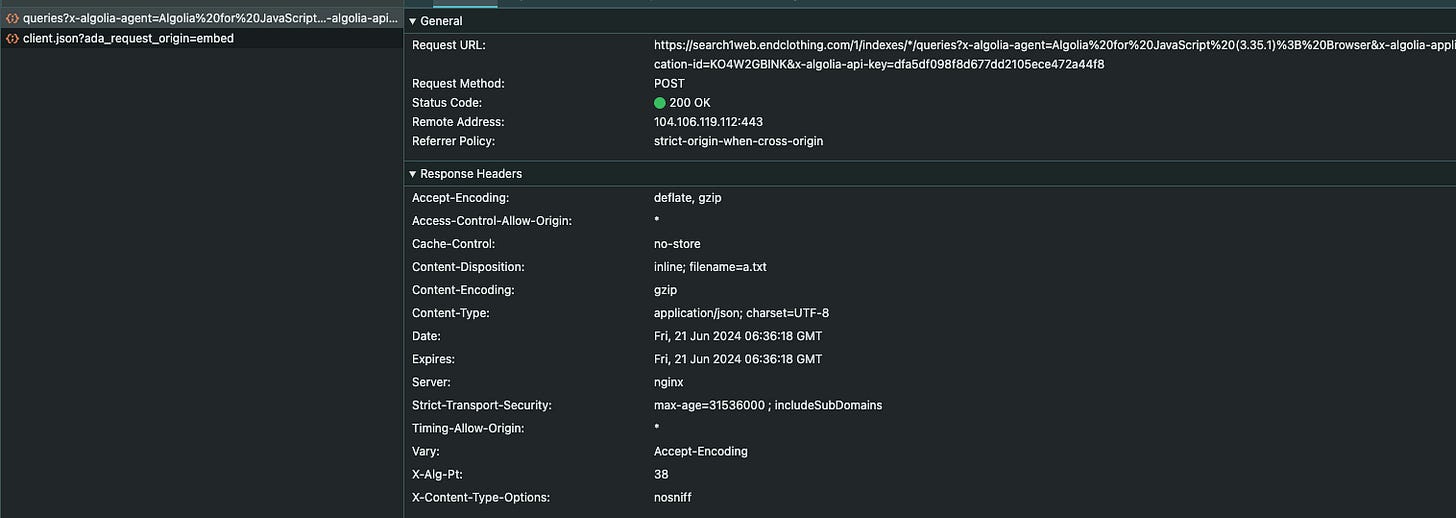Click the Request URL value text

[x=1055, y=54]
